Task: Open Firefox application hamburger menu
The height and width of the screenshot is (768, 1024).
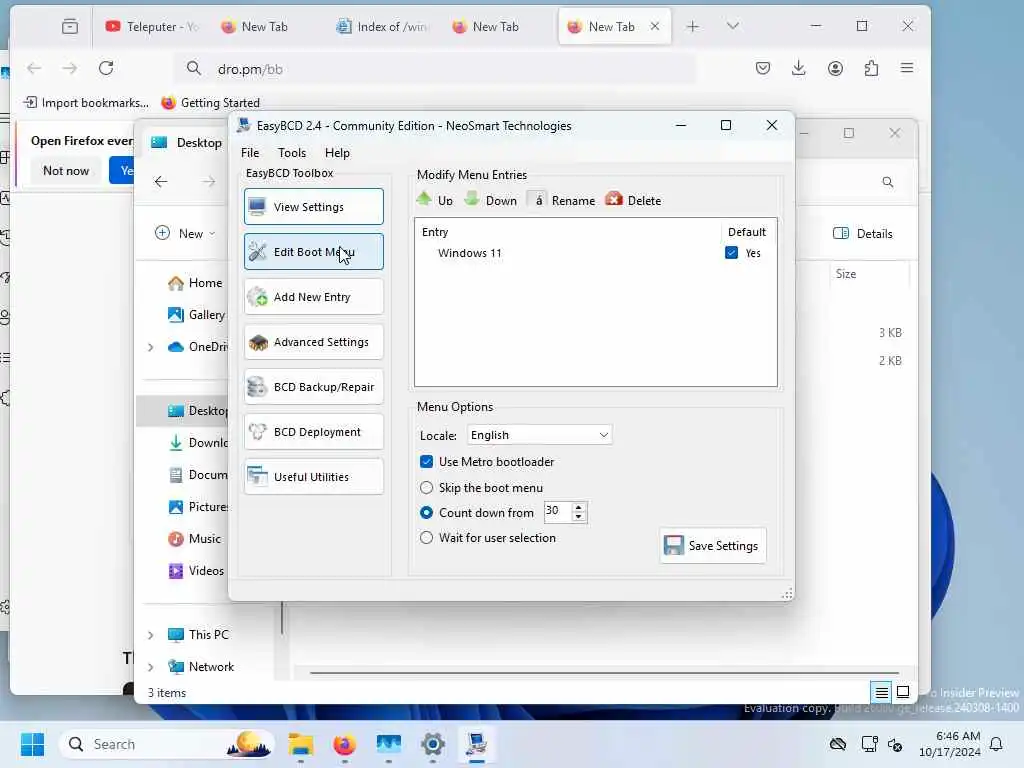Action: pyautogui.click(x=907, y=68)
